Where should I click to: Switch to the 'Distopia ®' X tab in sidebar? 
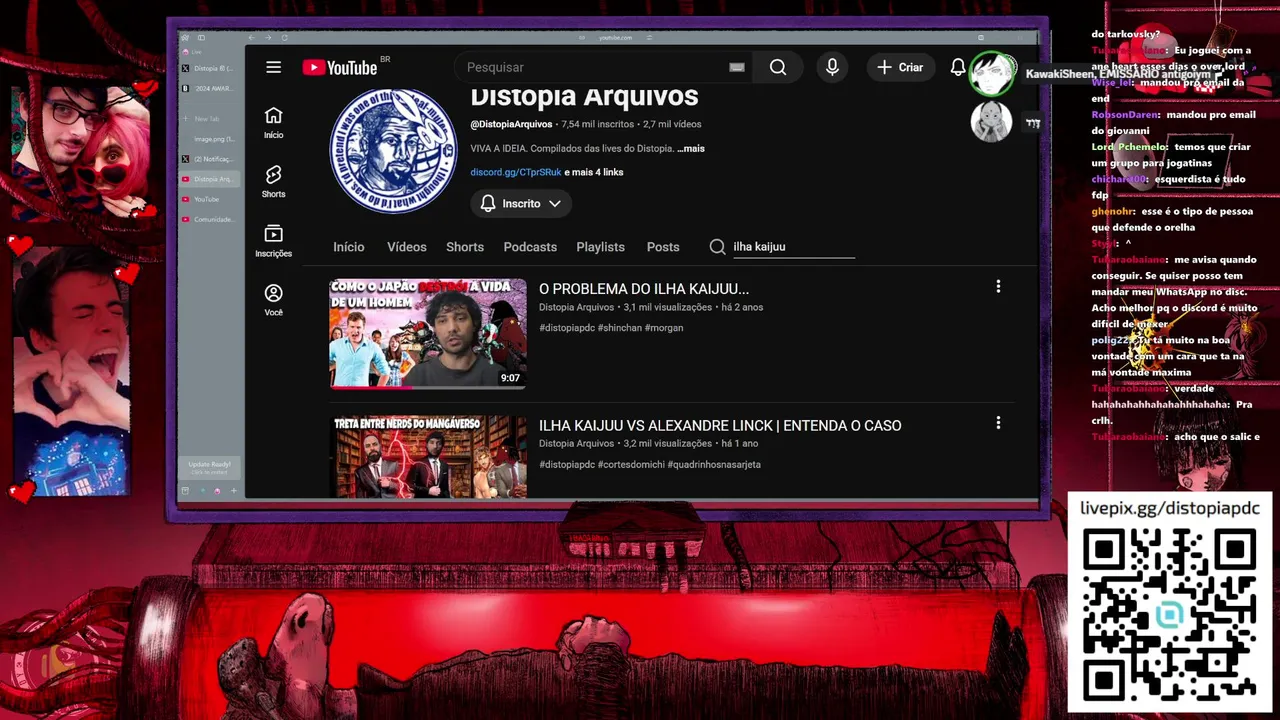pyautogui.click(x=208, y=68)
